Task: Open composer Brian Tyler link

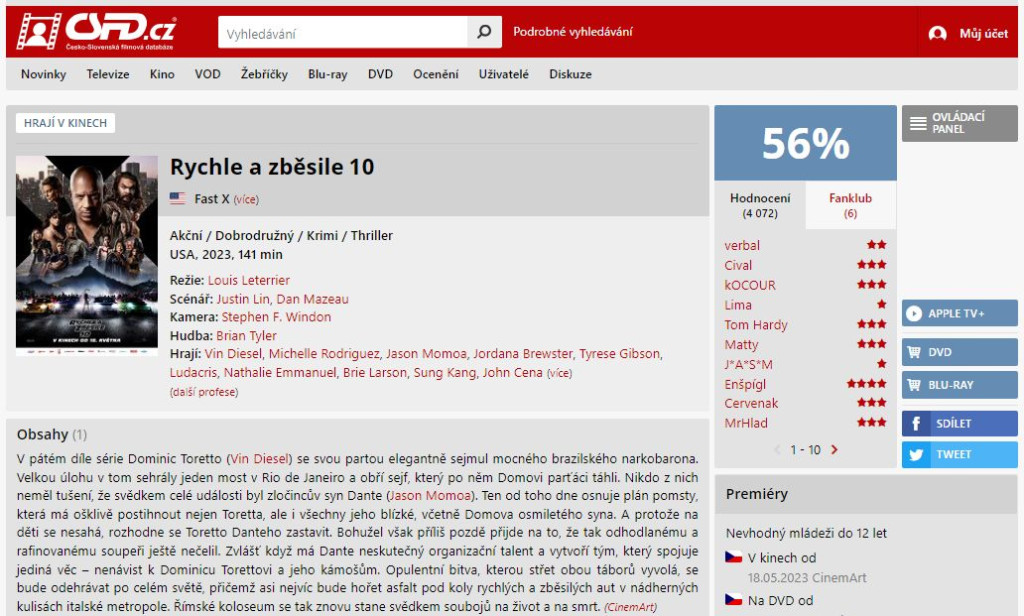Action: pos(246,336)
